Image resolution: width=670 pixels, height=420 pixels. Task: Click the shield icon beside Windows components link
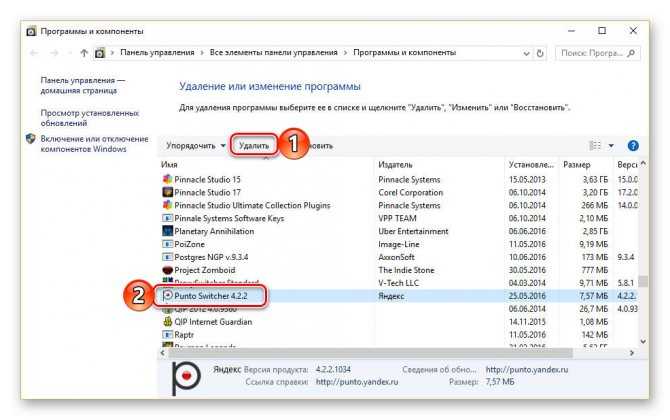(x=31, y=139)
